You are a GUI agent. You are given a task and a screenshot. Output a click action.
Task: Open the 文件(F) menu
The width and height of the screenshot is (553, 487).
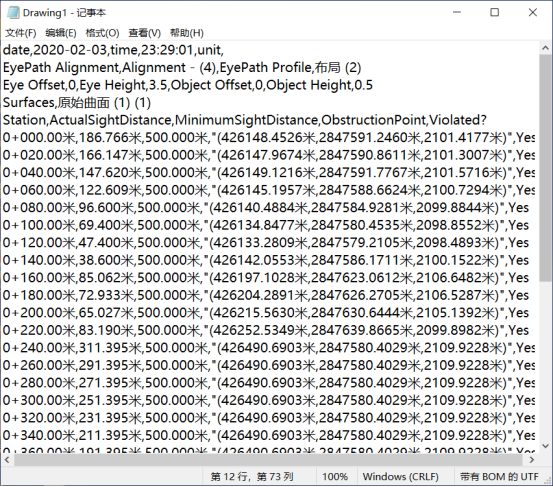(21, 33)
